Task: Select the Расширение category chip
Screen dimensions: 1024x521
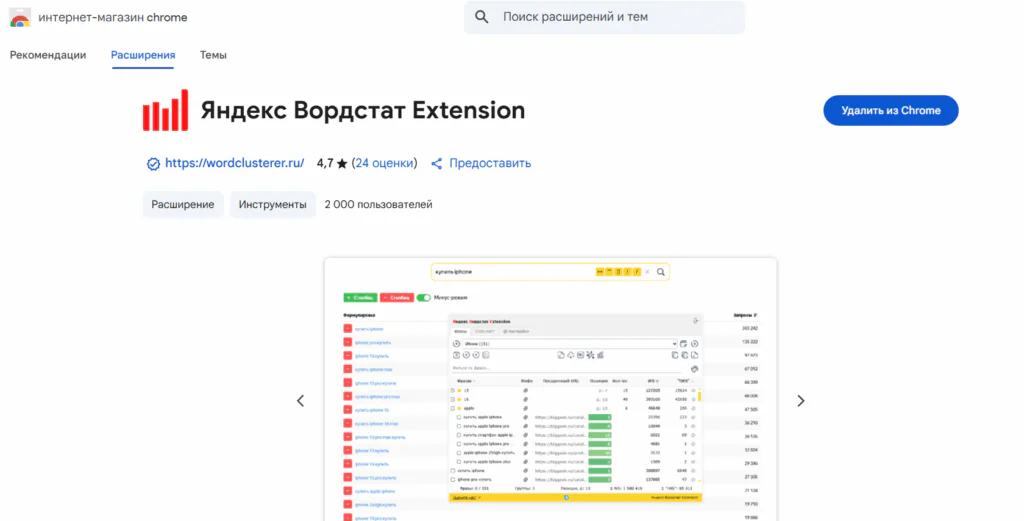Action: [183, 204]
